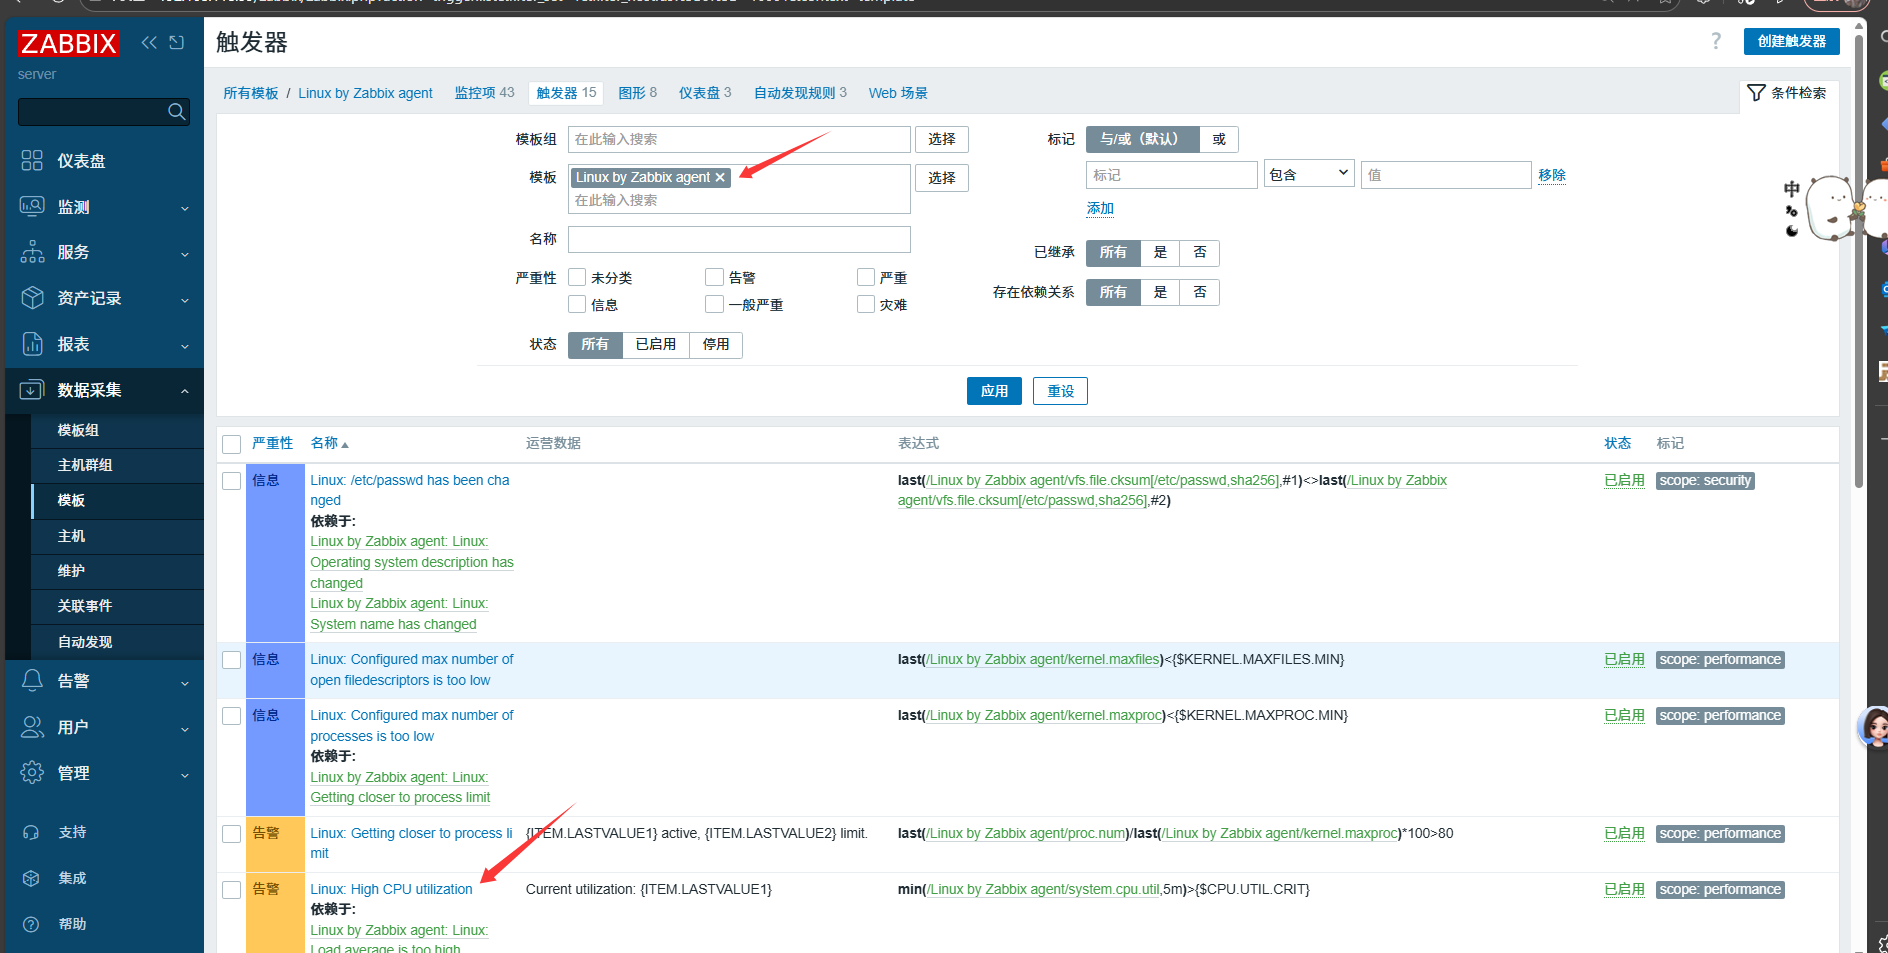The image size is (1888, 953).
Task: Switch tag evaluation to 或
Action: (x=1219, y=139)
